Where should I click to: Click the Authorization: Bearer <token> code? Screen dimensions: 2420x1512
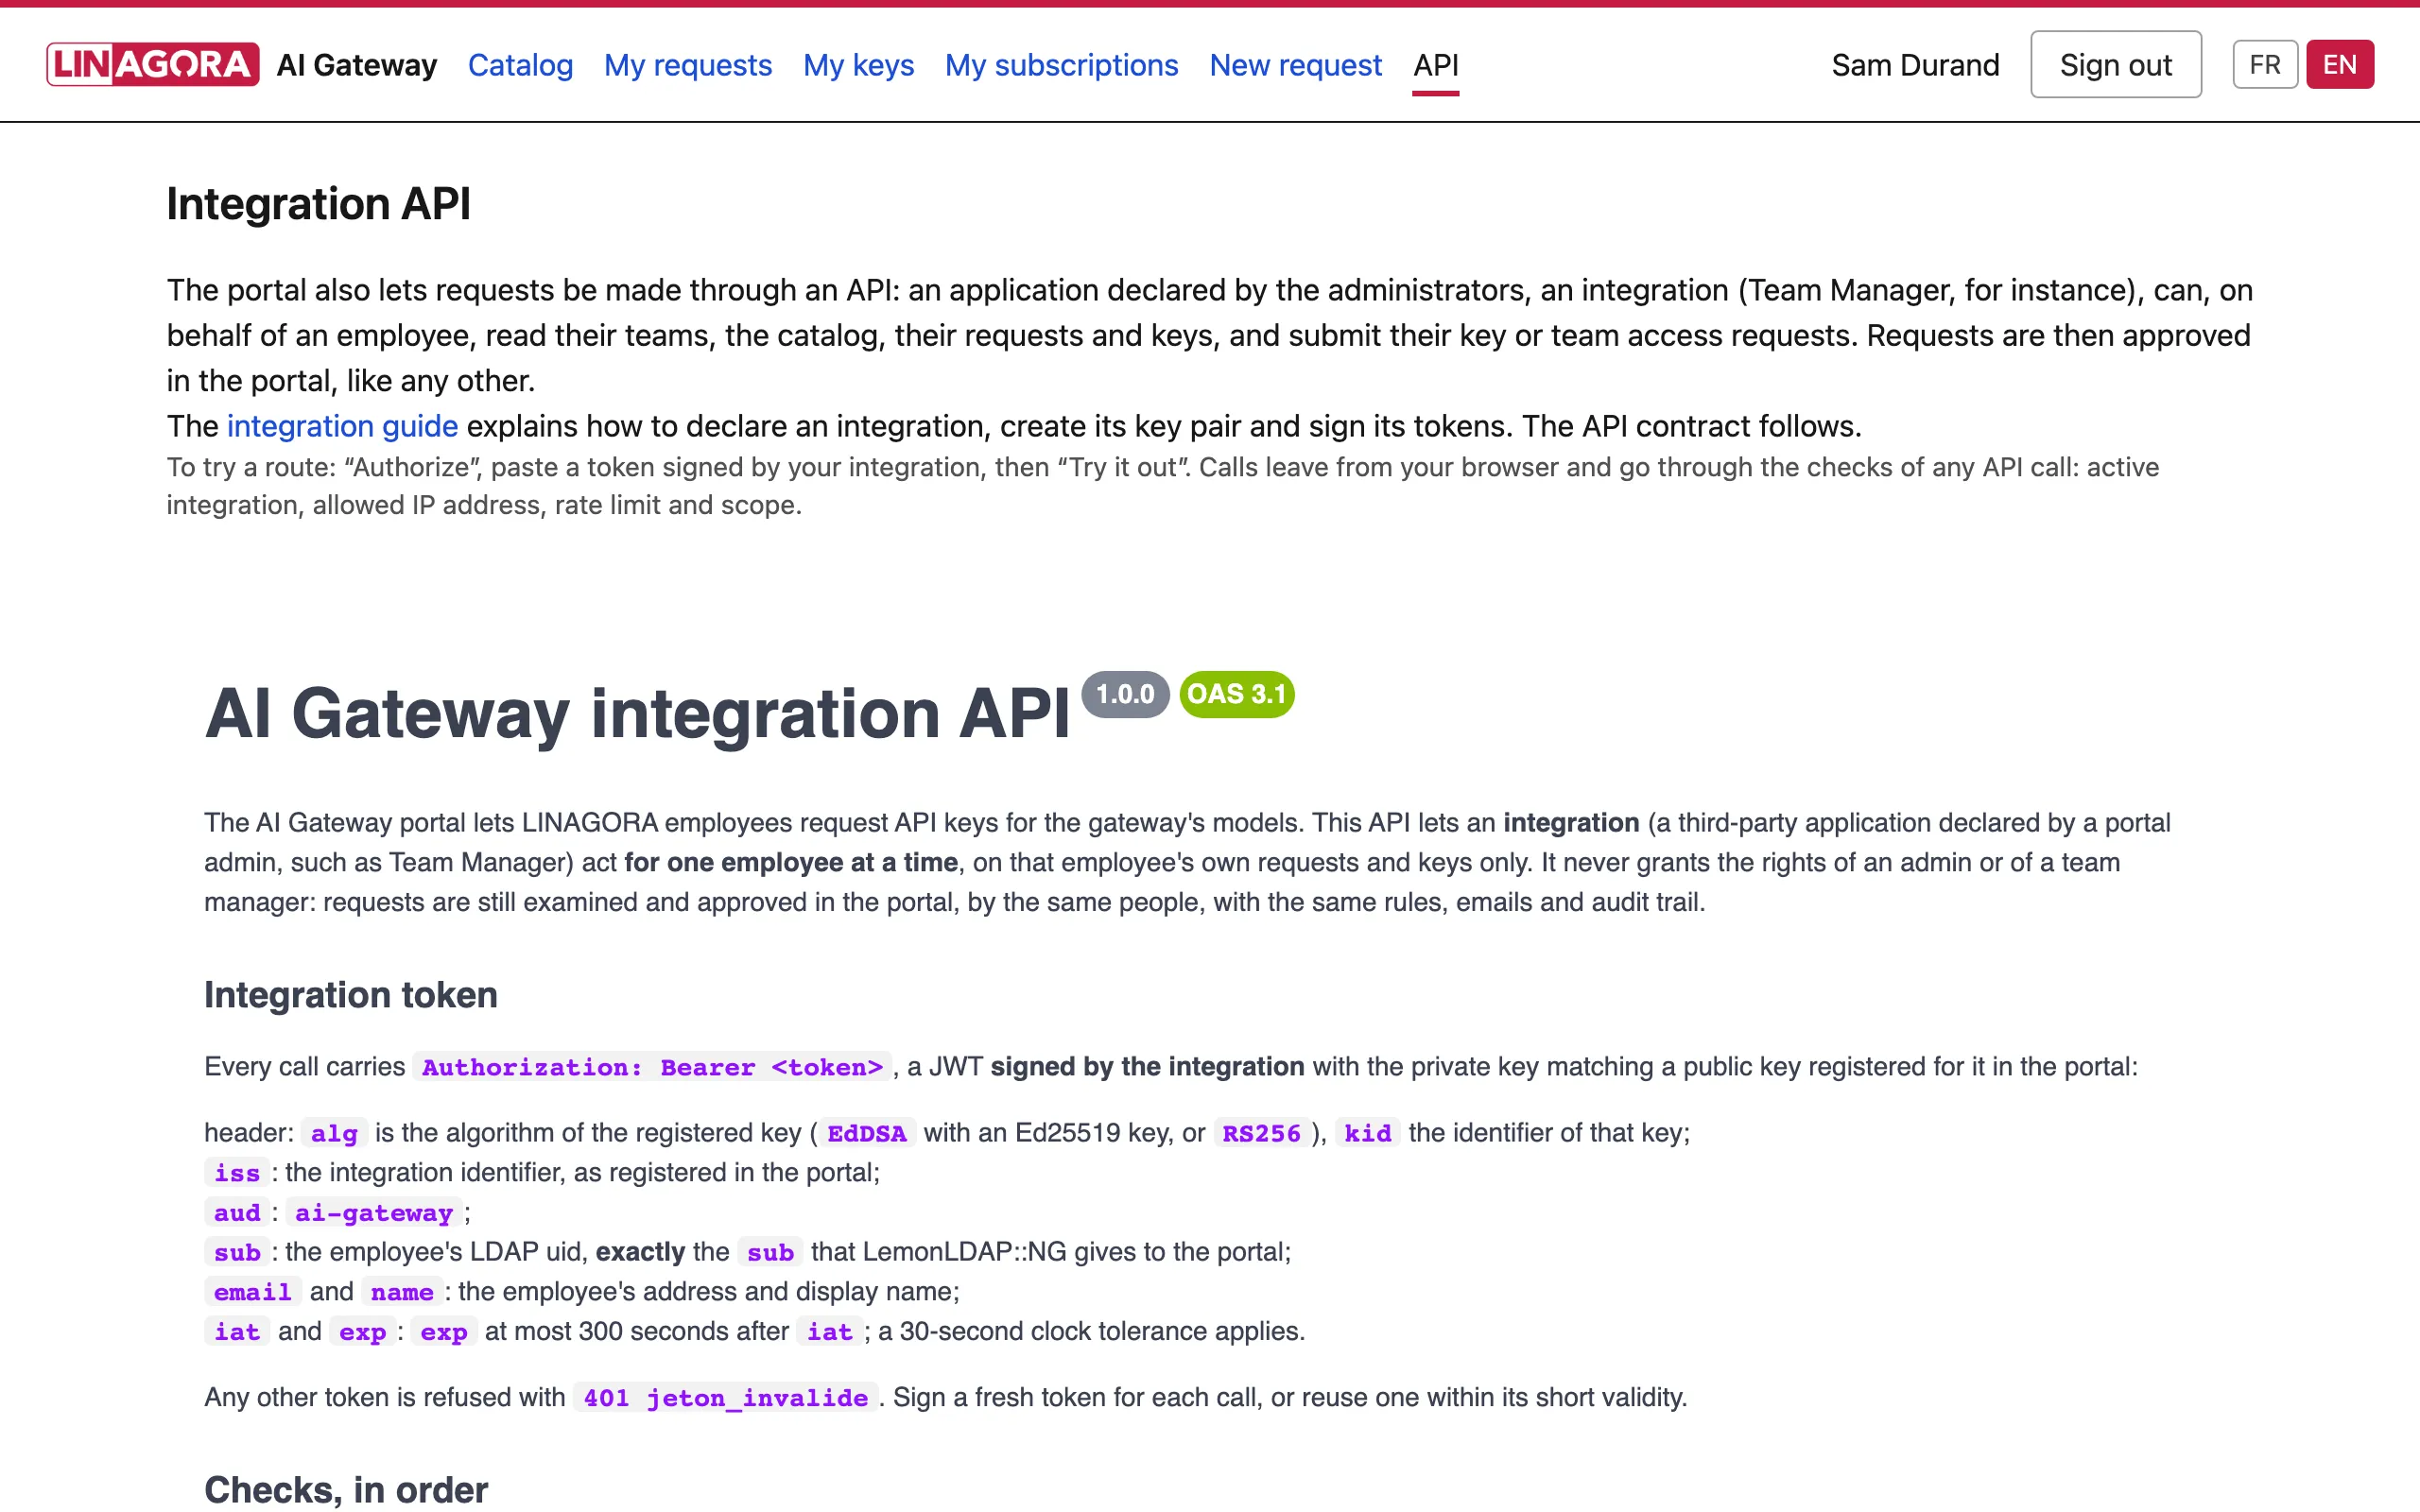coord(652,1067)
